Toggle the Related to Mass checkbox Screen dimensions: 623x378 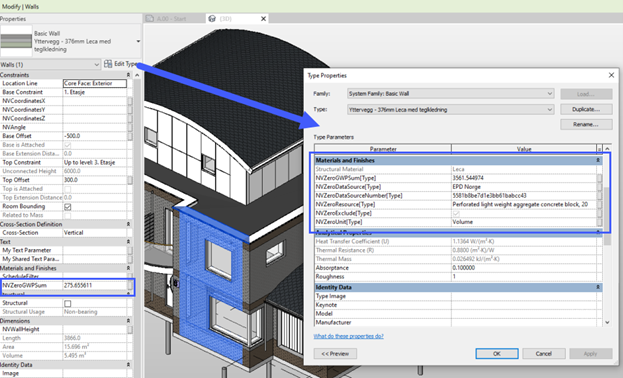pos(68,215)
